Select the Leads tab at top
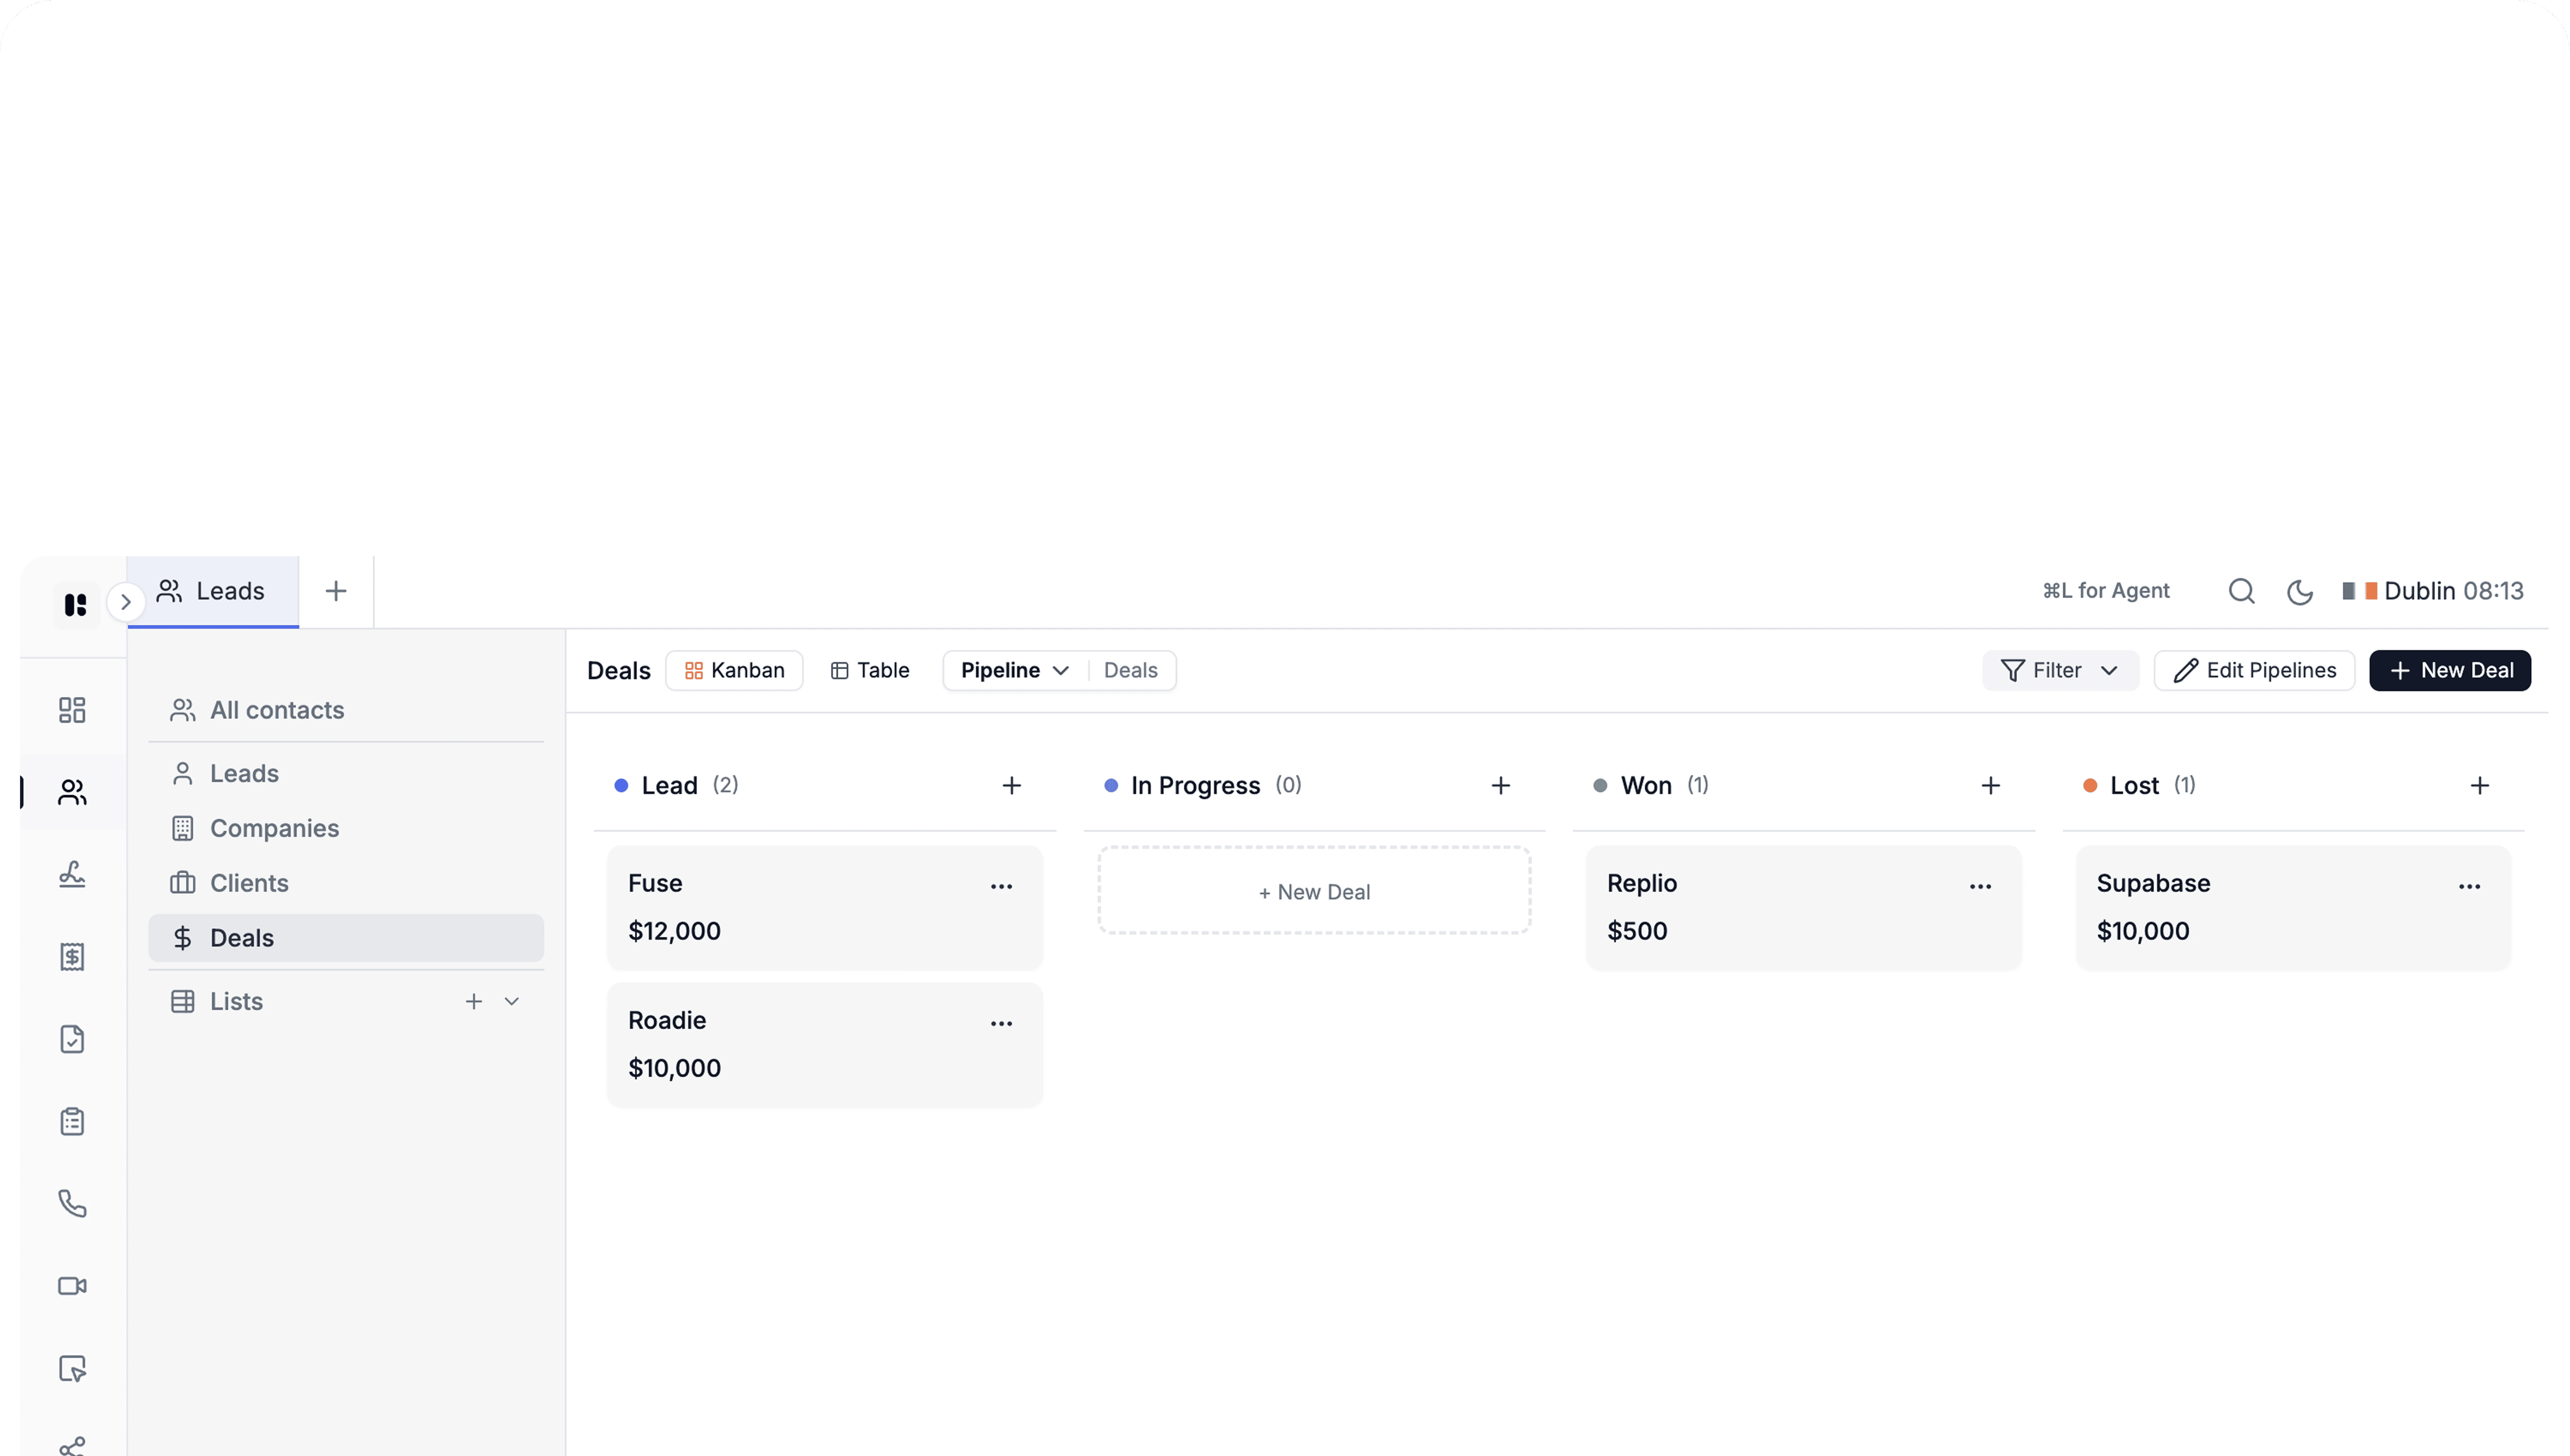Viewport: 2570px width, 1456px height. click(x=212, y=591)
